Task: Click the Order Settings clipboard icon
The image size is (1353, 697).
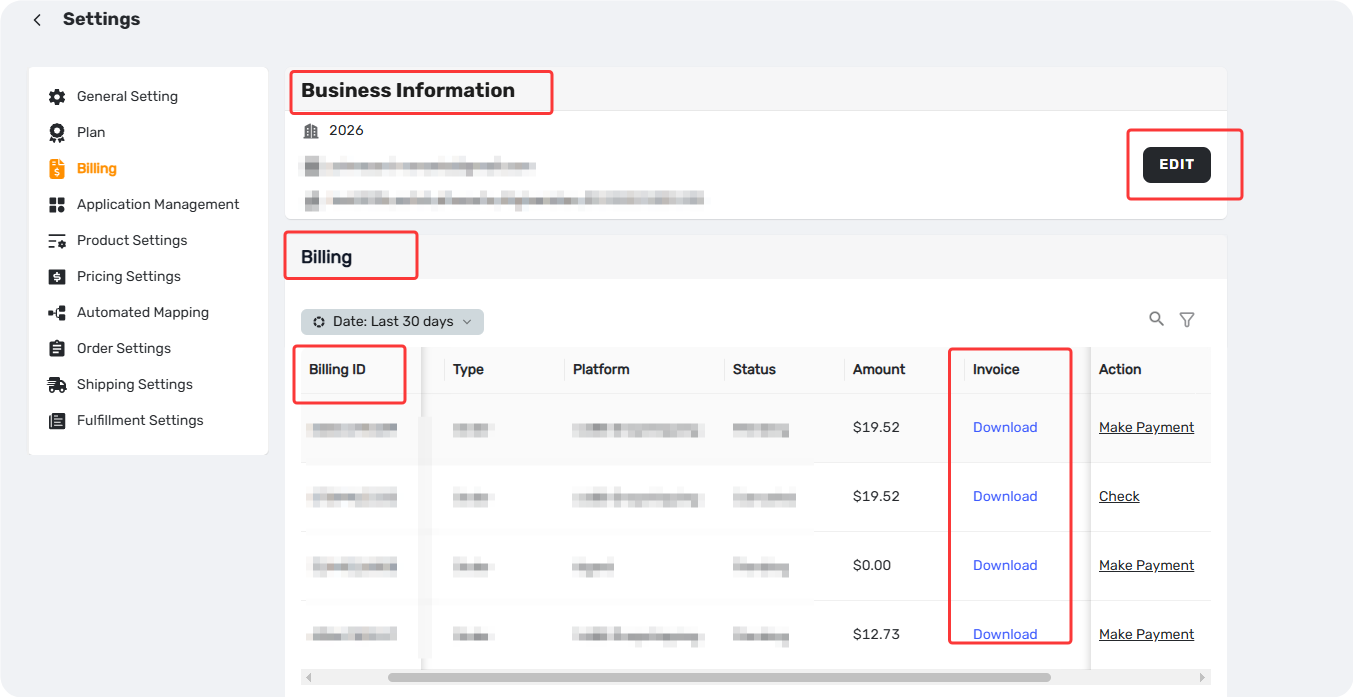Action: point(57,349)
